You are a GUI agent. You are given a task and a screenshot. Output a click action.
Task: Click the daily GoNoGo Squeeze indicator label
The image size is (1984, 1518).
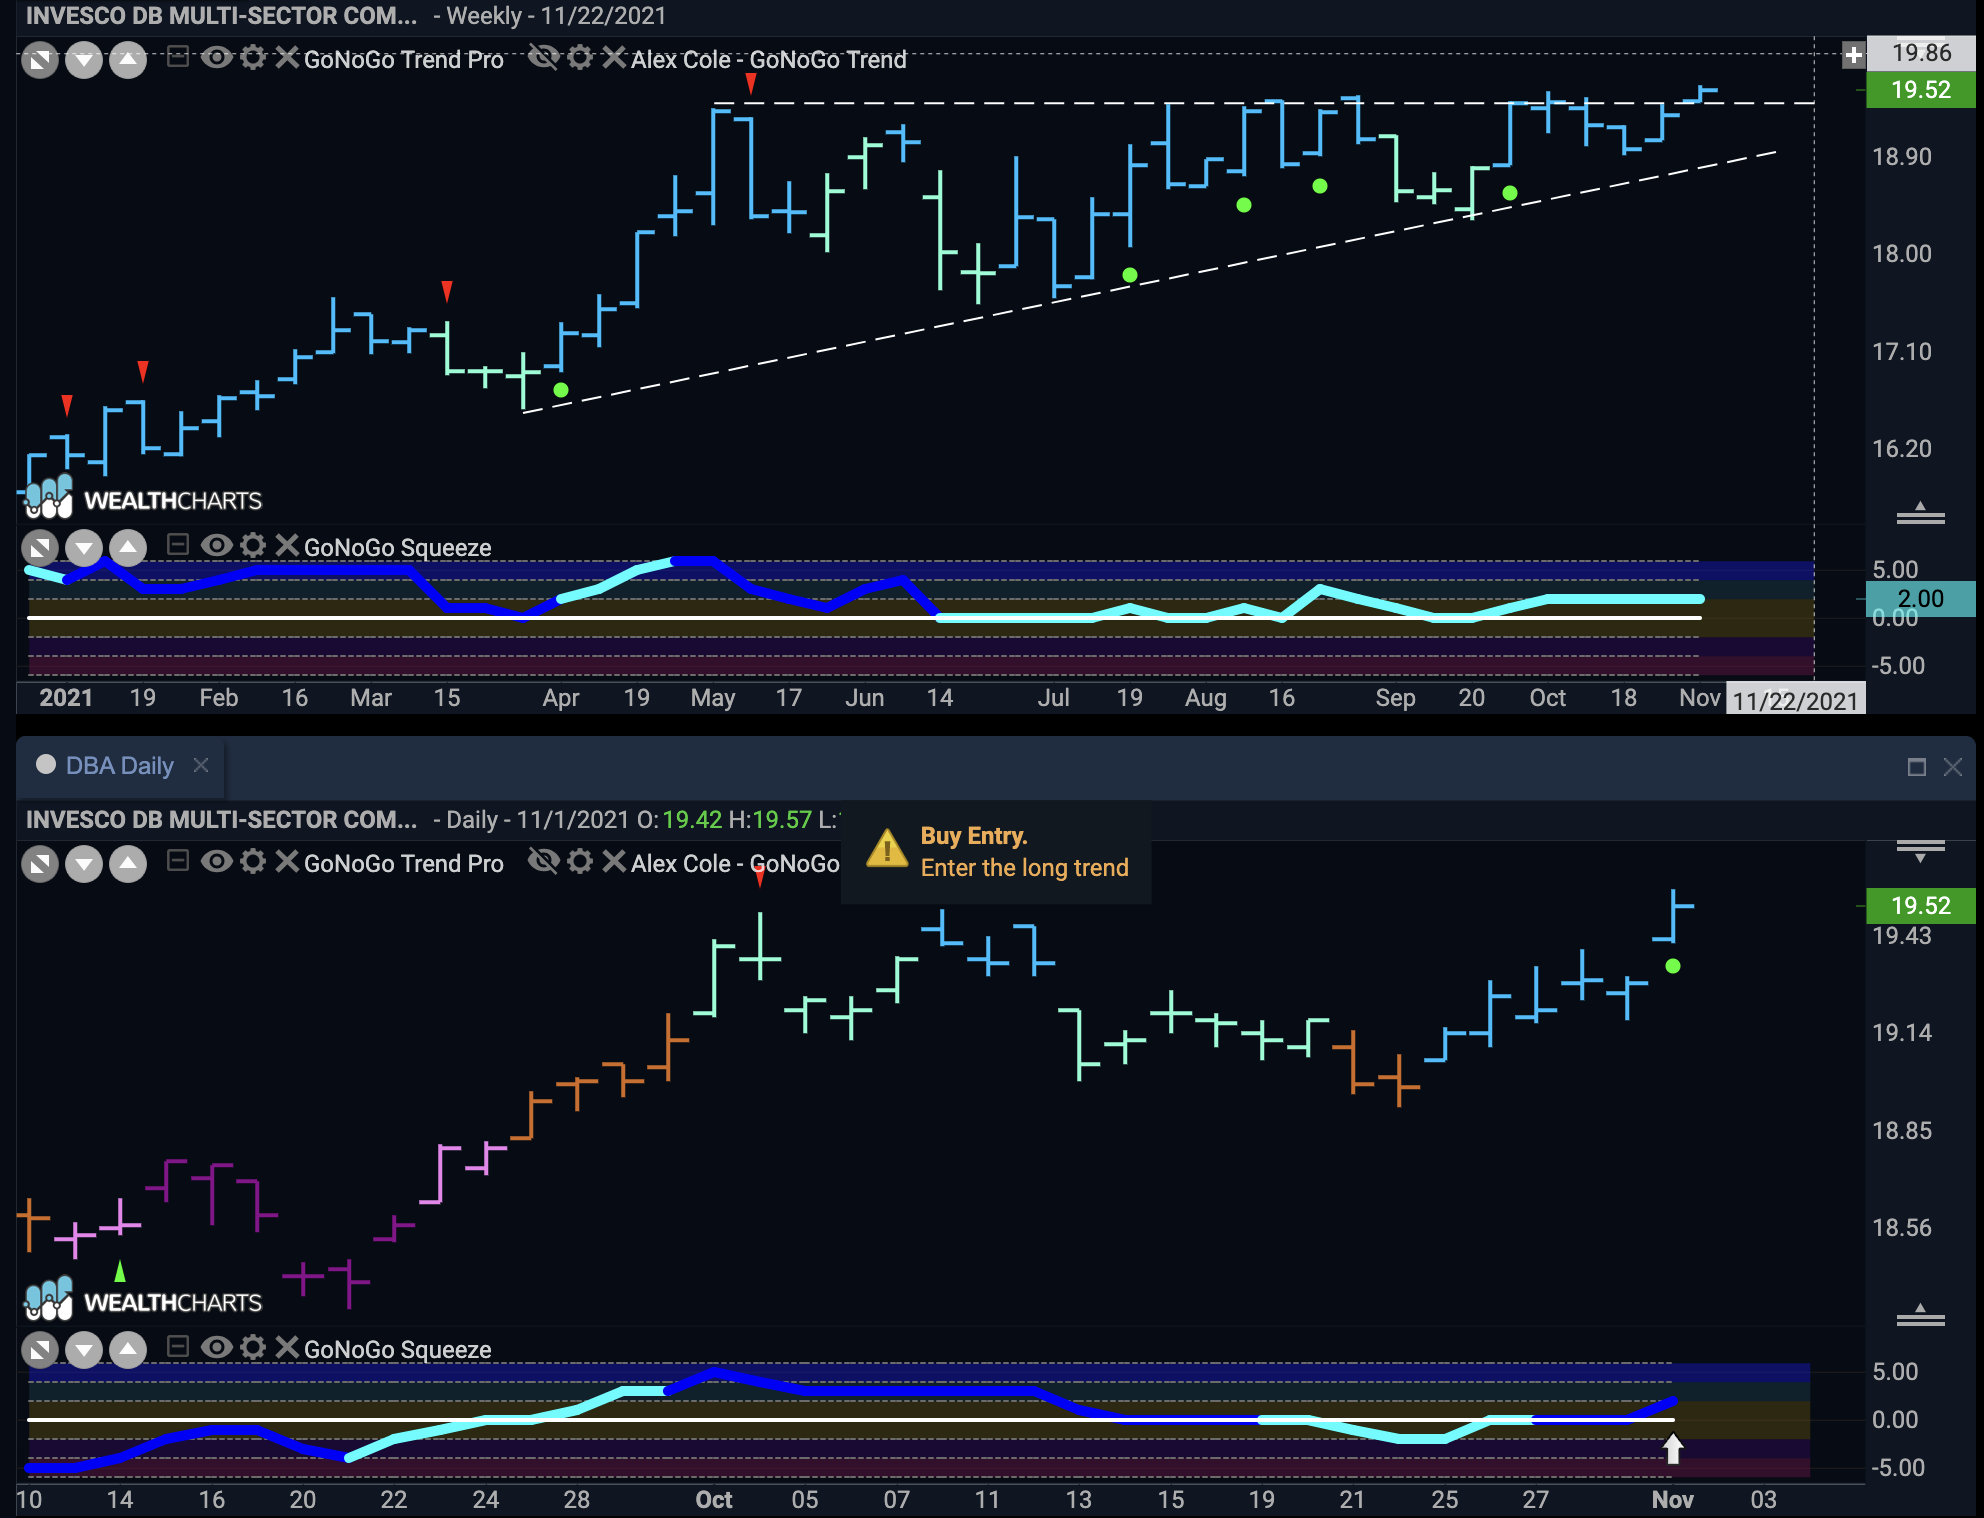coord(397,1350)
